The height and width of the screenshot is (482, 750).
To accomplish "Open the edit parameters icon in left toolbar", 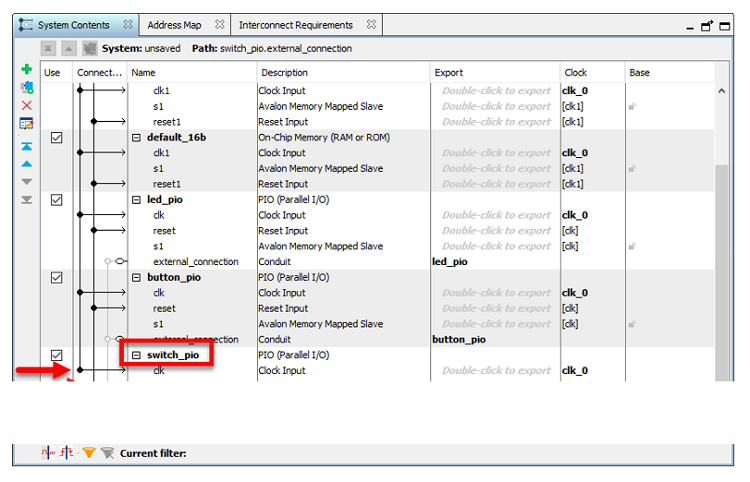I will click(27, 123).
